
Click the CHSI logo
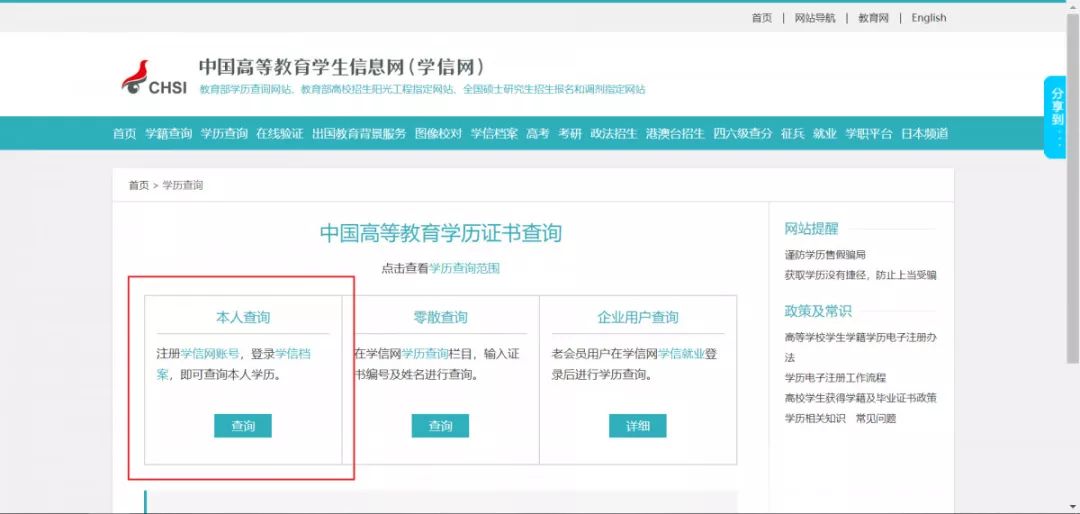tap(154, 77)
